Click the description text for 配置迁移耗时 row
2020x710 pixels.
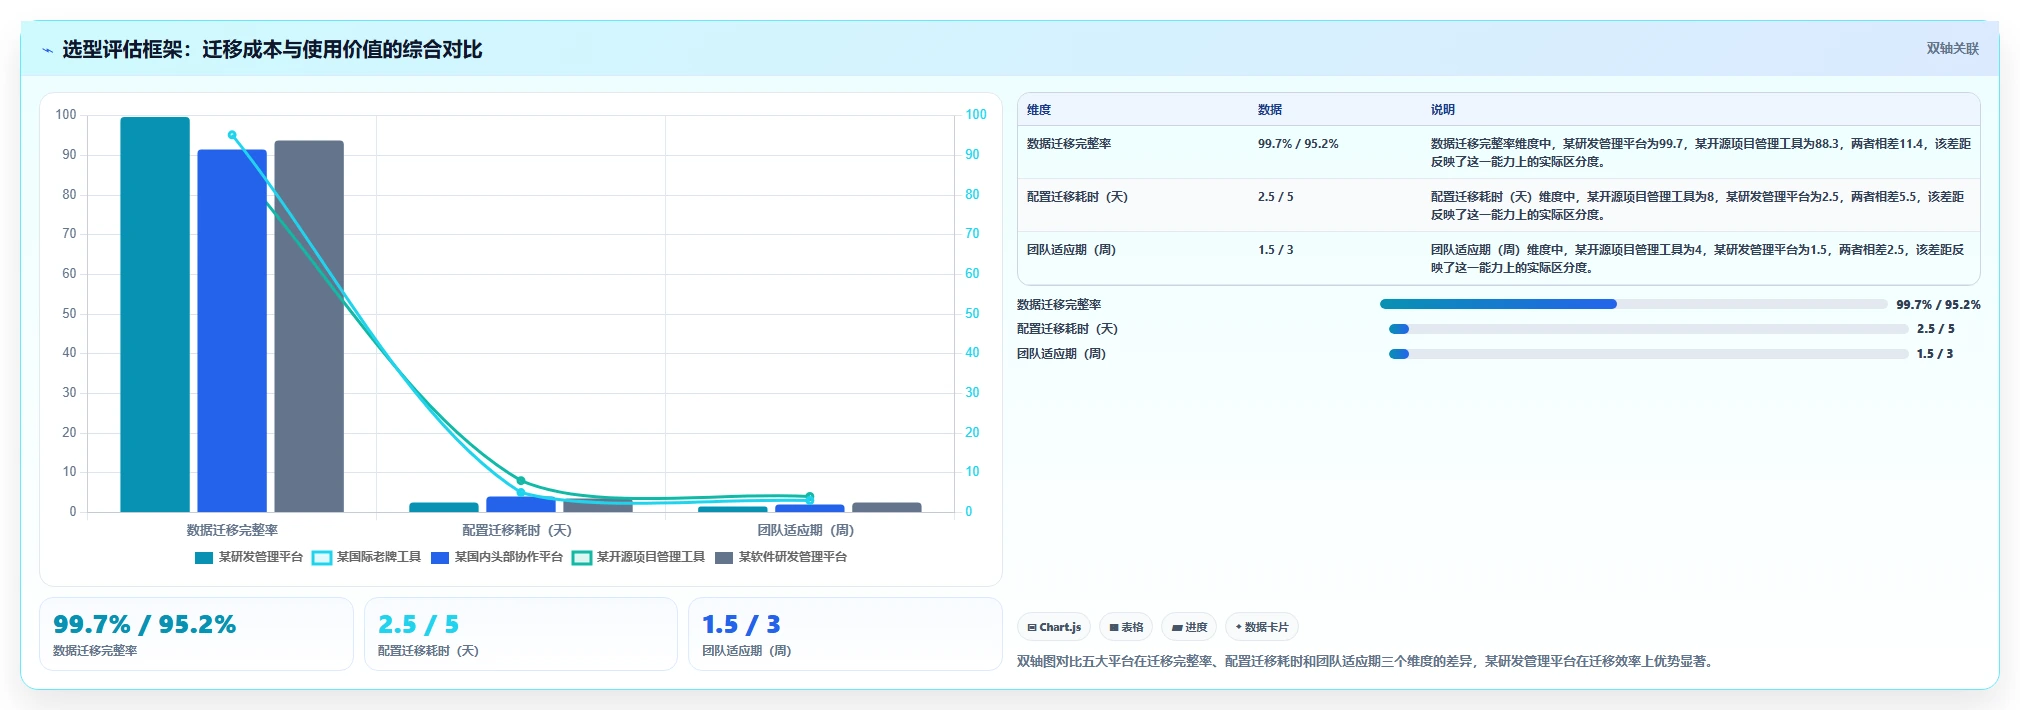(x=1698, y=206)
